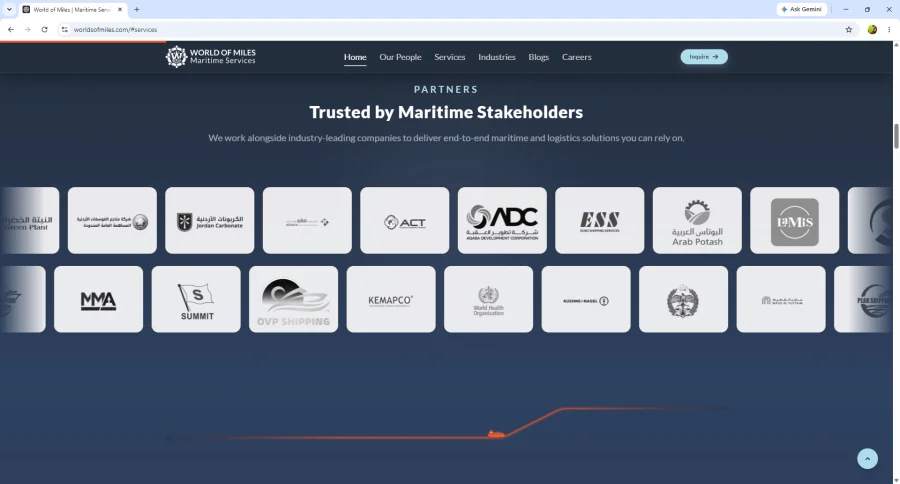Viewport: 900px width, 484px height.
Task: Click the Summit flag logo card
Action: click(x=196, y=299)
